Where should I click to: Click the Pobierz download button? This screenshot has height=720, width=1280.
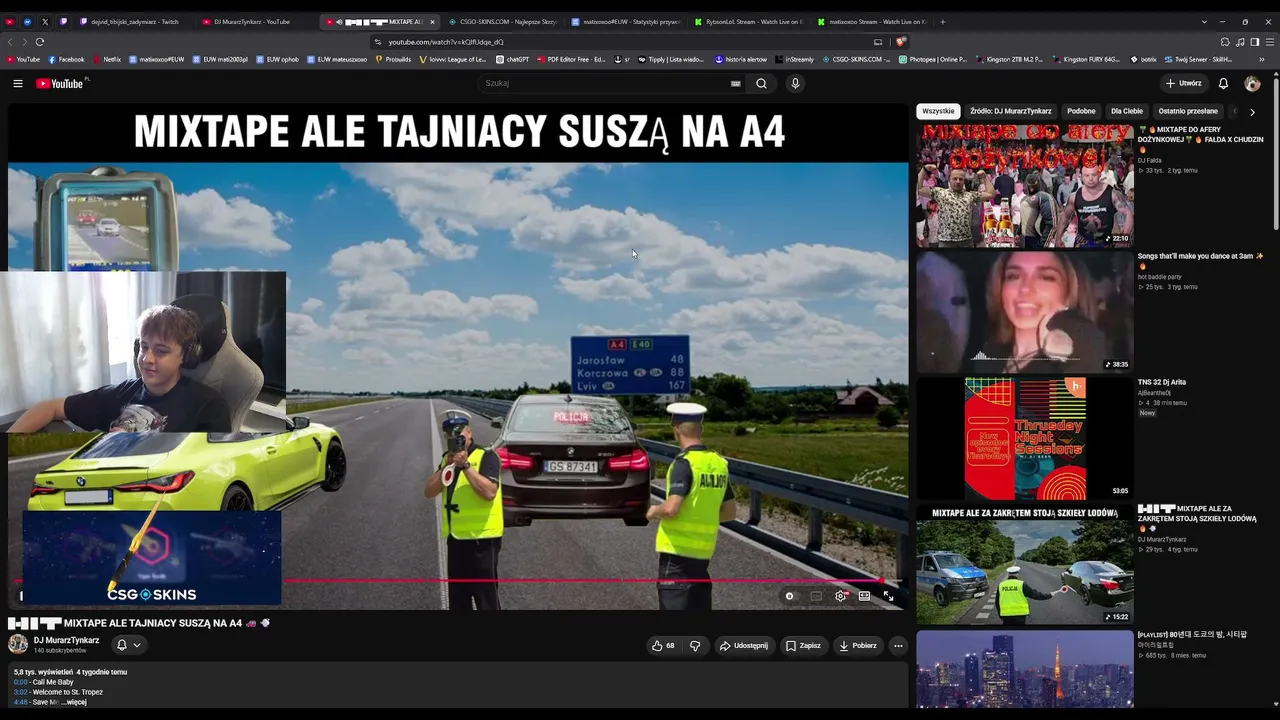858,646
